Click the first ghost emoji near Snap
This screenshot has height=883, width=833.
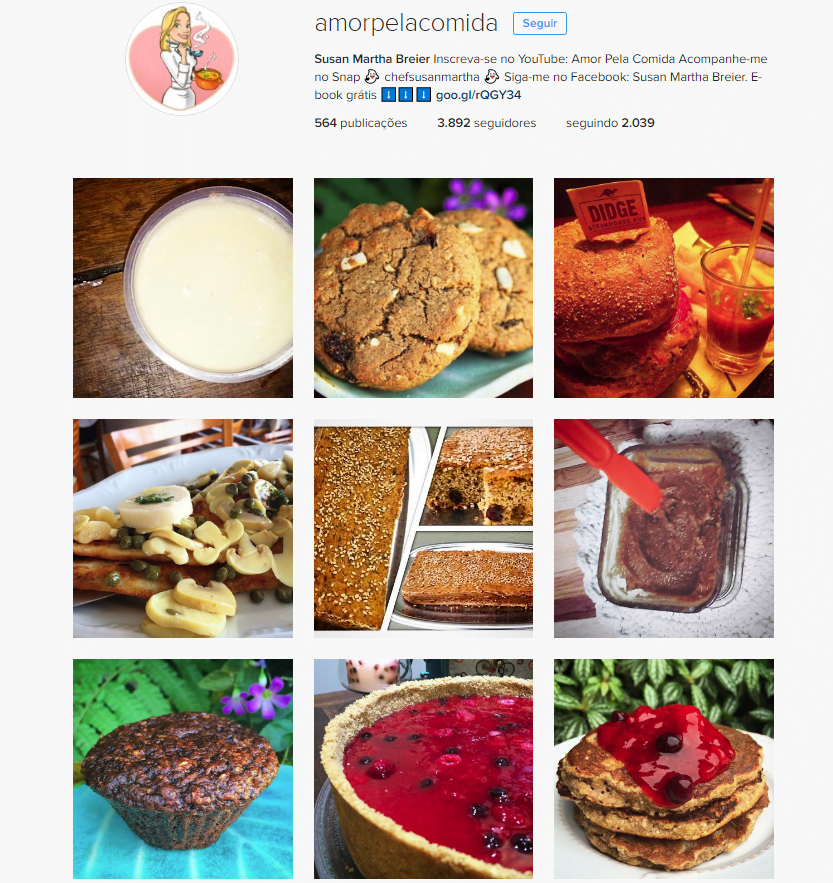click(x=372, y=77)
